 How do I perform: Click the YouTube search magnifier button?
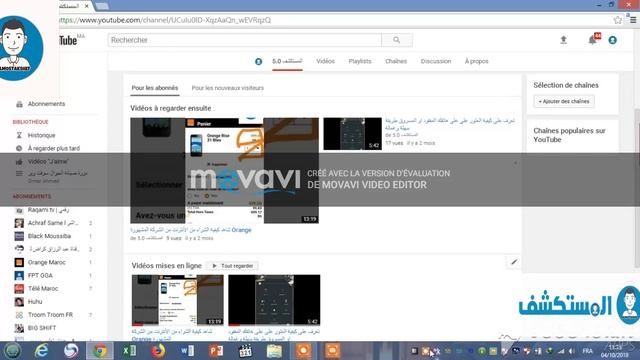pos(397,40)
